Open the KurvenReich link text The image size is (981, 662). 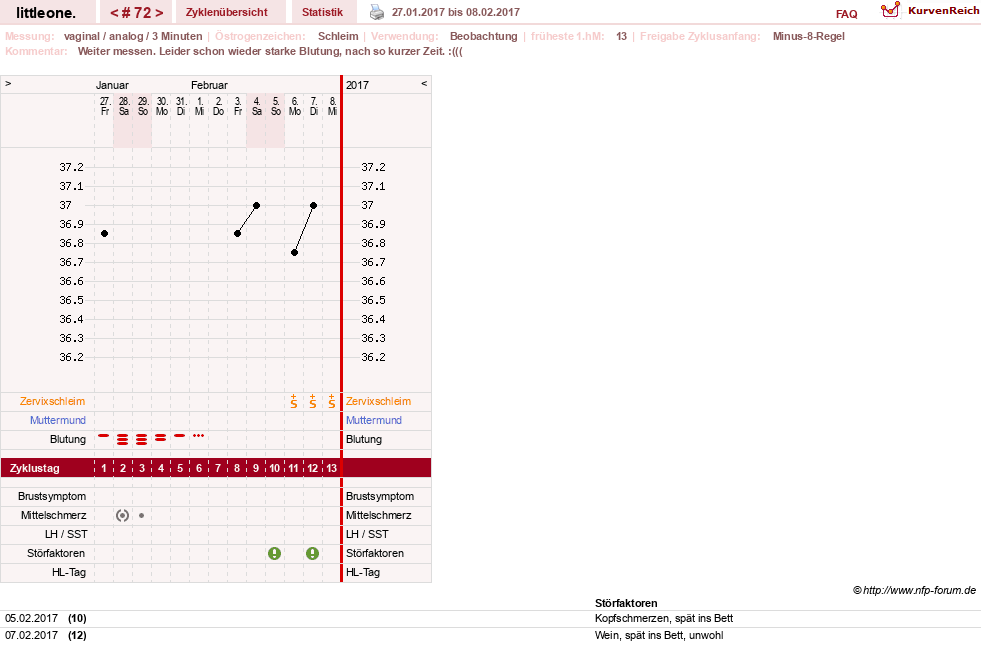pos(943,11)
